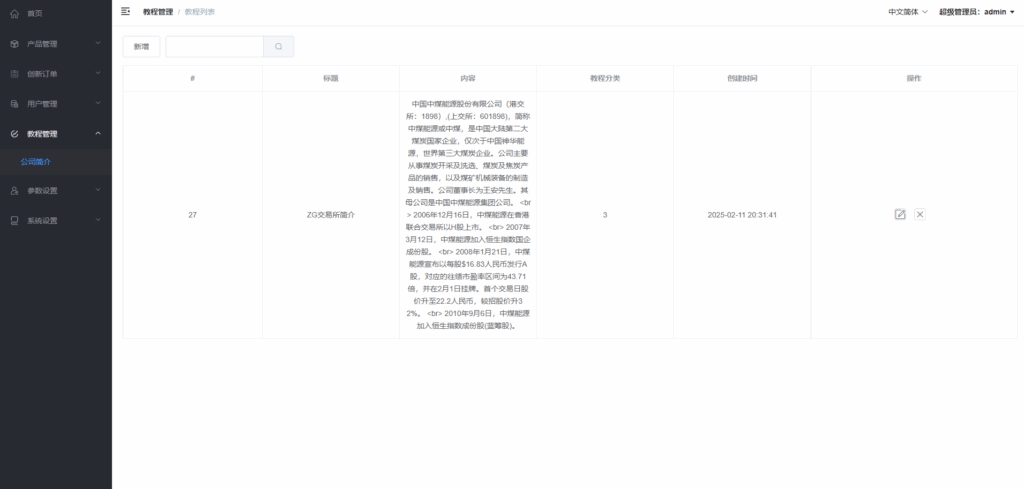The image size is (1024, 489).
Task: Click the 内容 column header
Action: tap(468, 78)
